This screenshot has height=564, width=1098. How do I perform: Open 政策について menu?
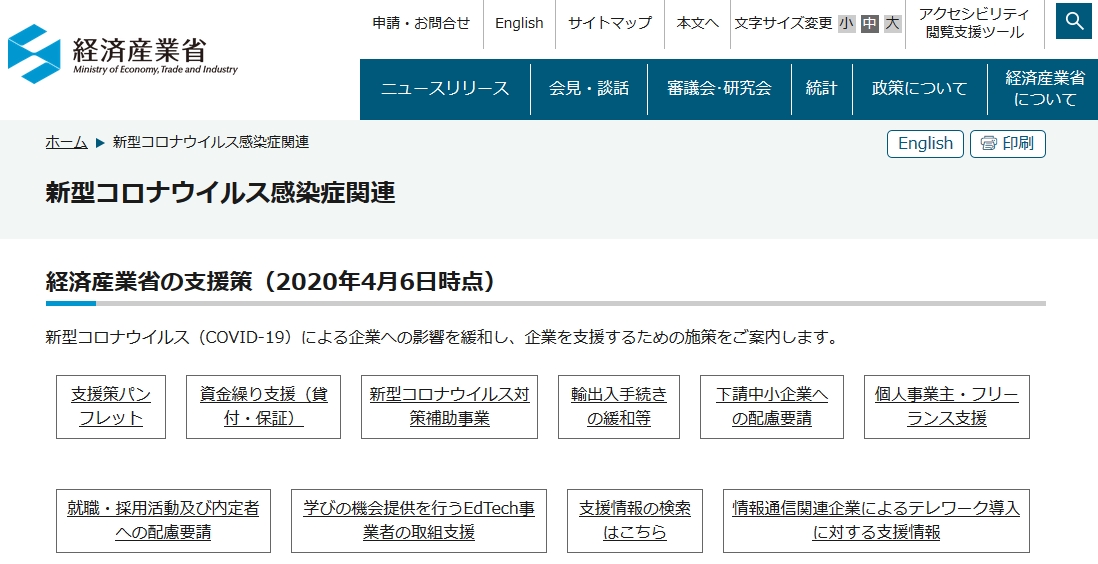click(919, 88)
